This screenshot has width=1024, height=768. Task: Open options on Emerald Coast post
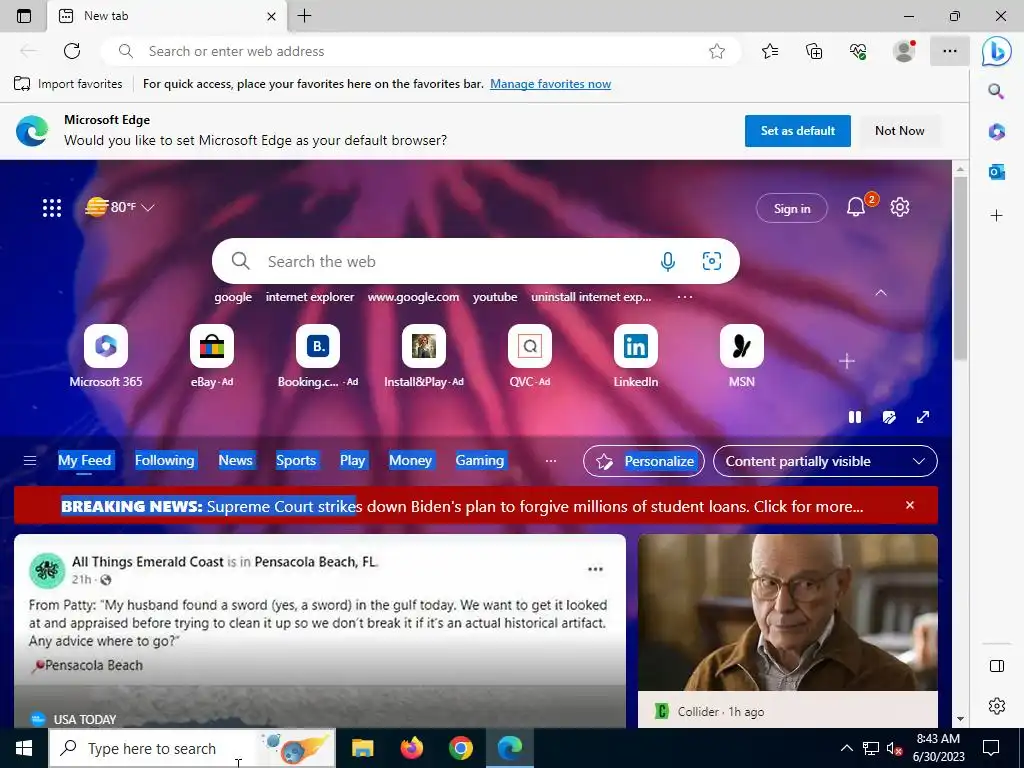[595, 569]
